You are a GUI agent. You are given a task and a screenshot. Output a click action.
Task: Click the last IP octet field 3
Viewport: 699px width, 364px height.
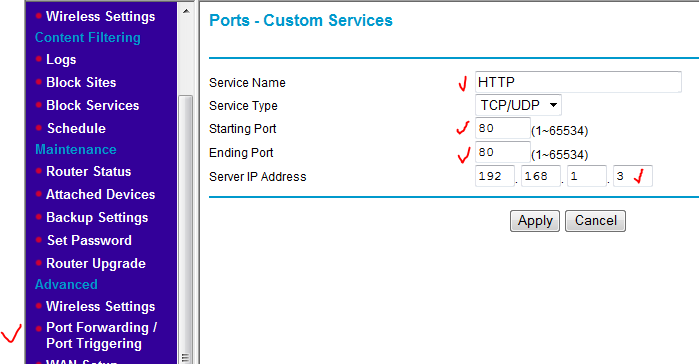coord(633,176)
